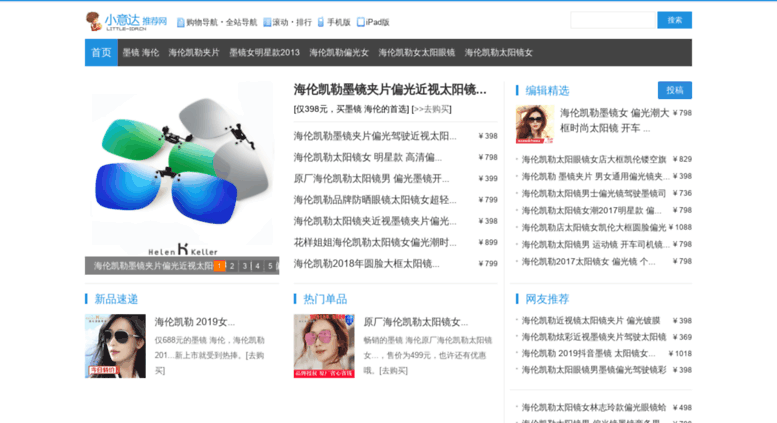
Task: Open 全站导航 link in header
Action: click(x=241, y=22)
